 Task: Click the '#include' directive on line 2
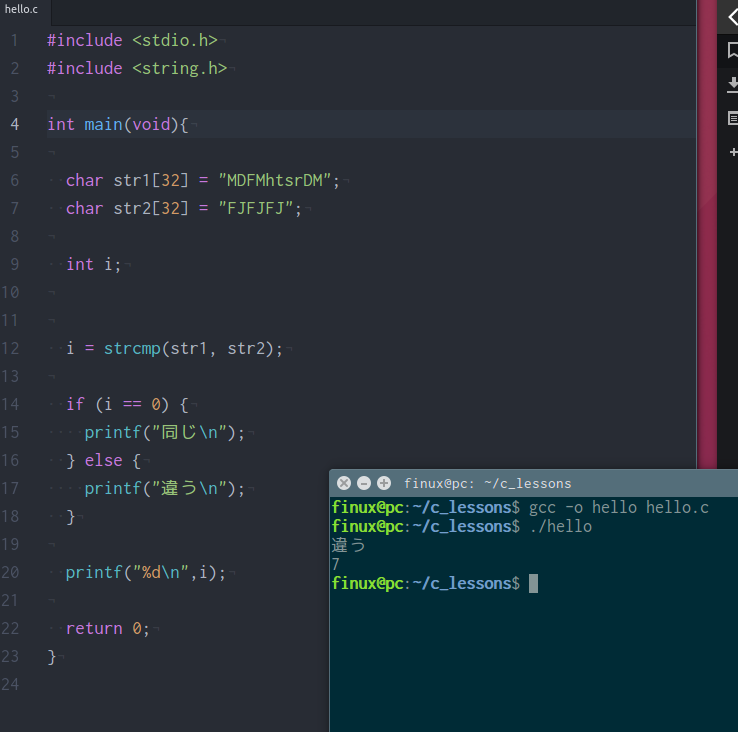(x=85, y=69)
